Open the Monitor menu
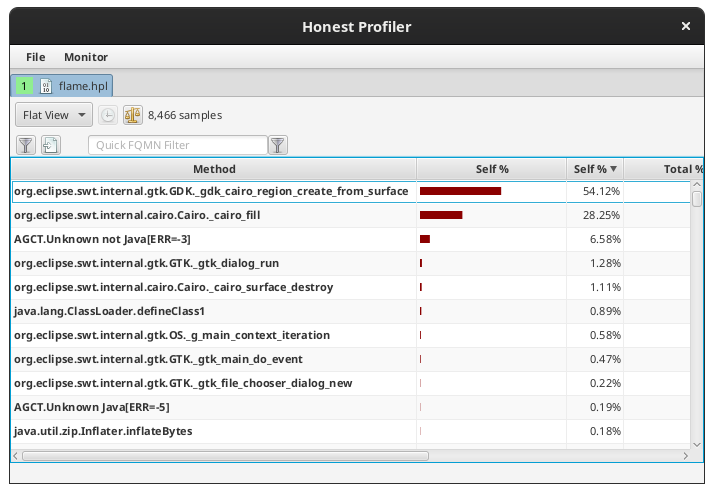 [86, 57]
